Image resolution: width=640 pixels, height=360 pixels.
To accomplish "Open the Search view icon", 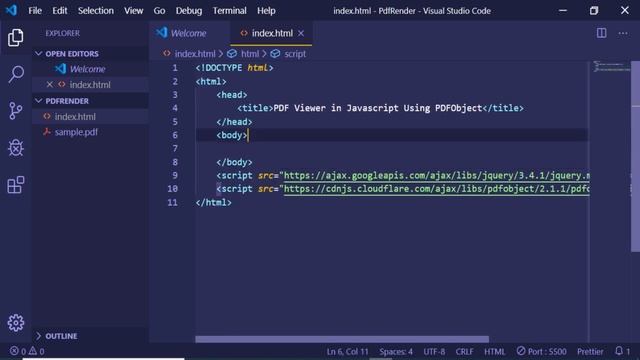I will [x=16, y=74].
